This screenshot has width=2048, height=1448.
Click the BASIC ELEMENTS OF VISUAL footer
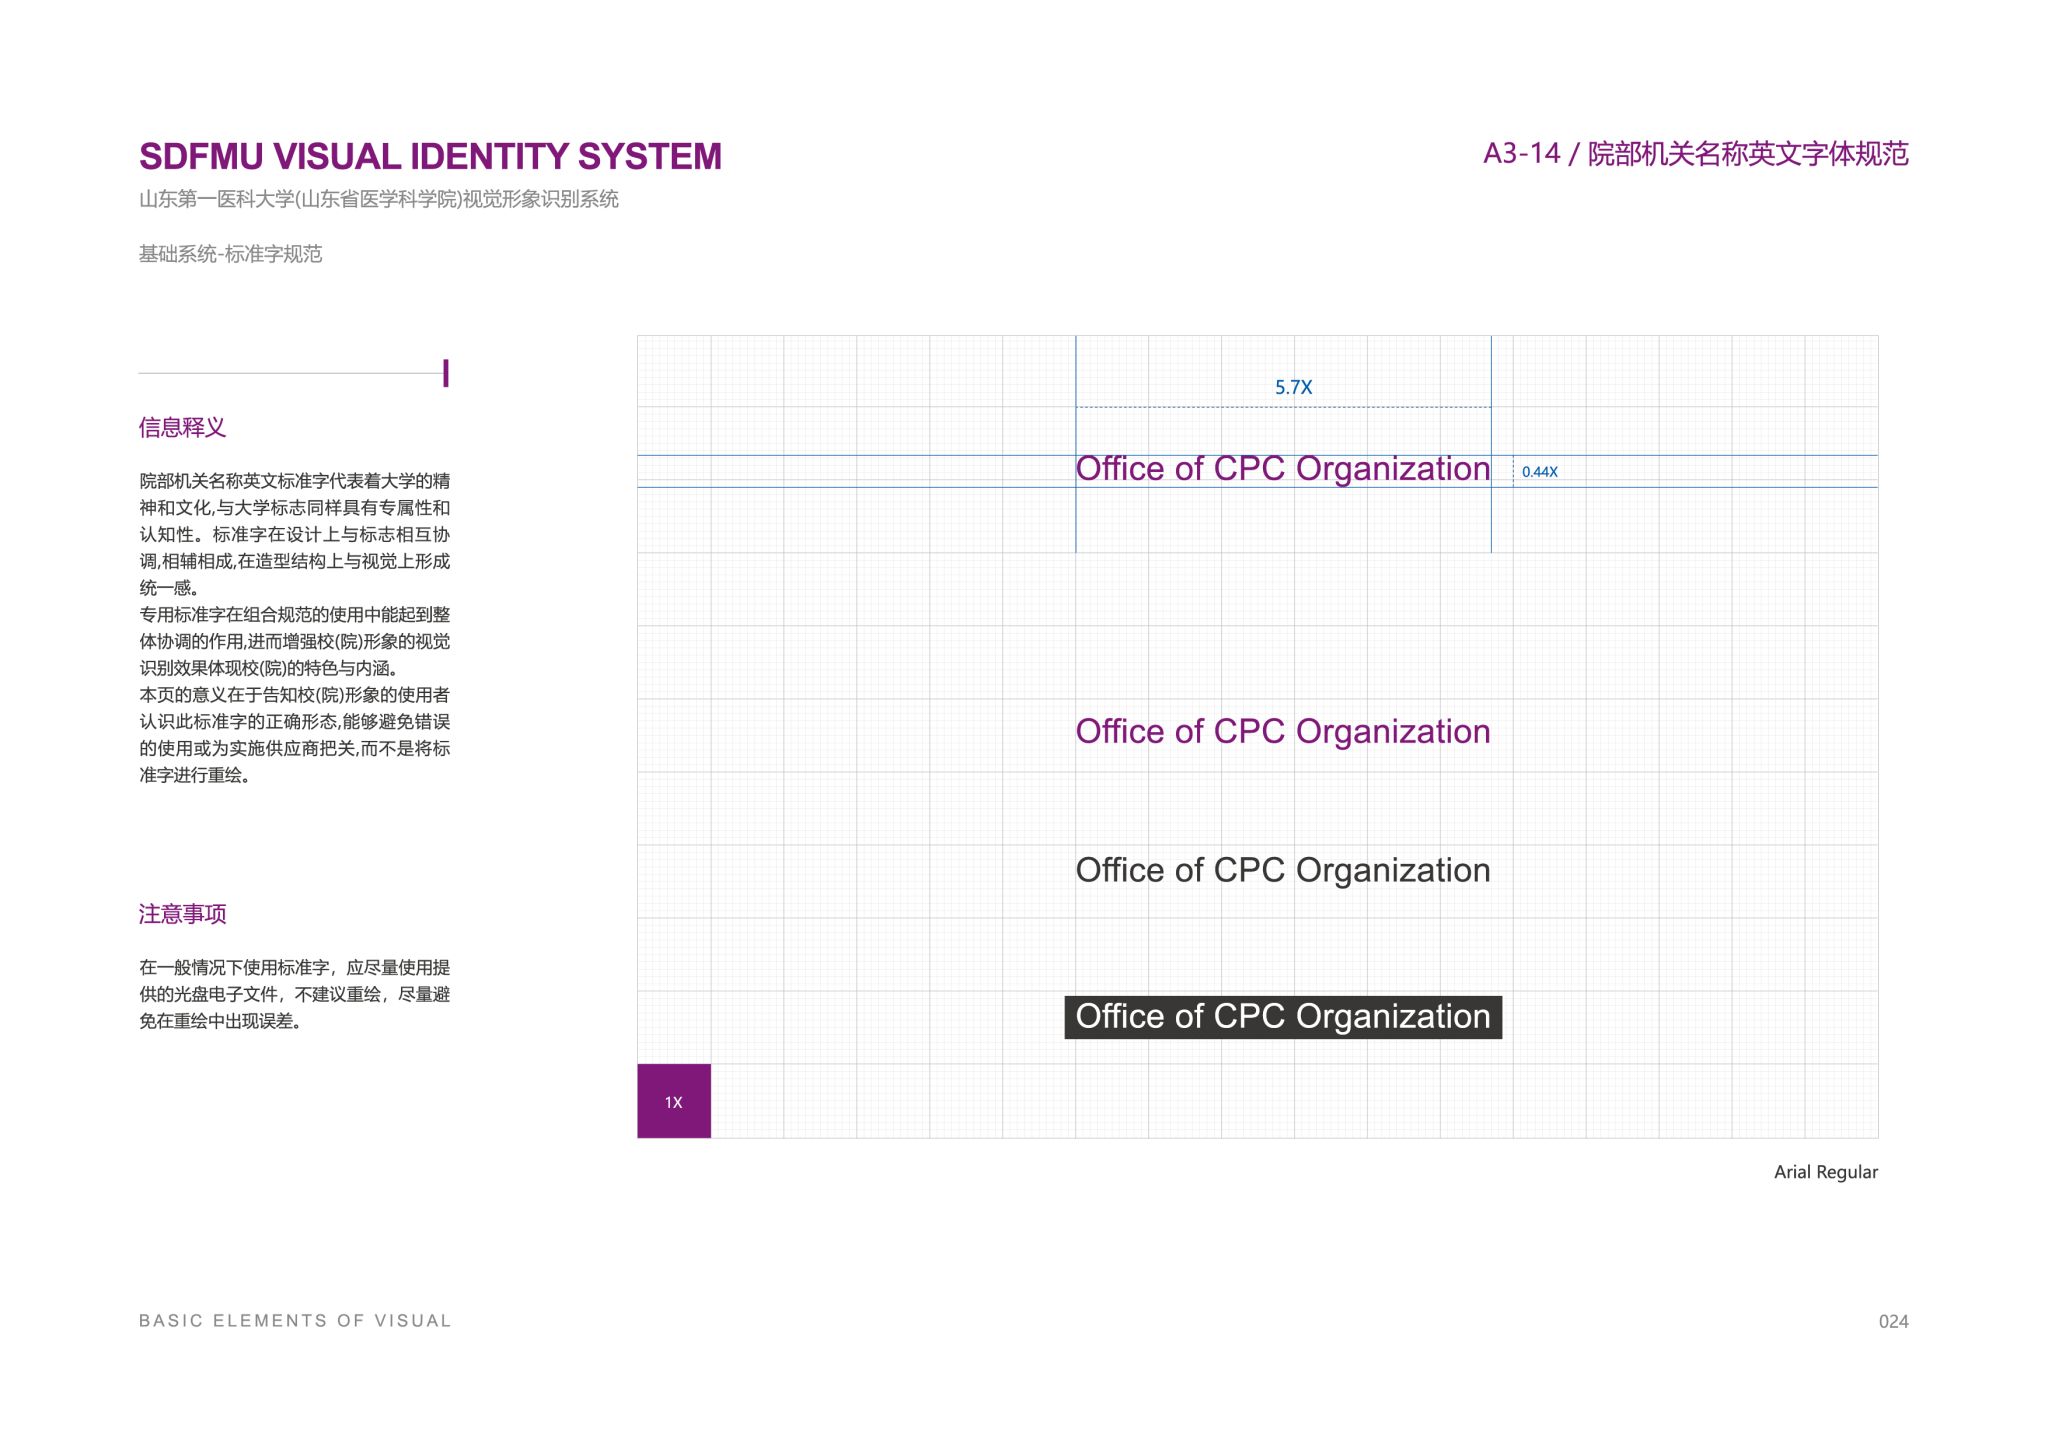[295, 1321]
